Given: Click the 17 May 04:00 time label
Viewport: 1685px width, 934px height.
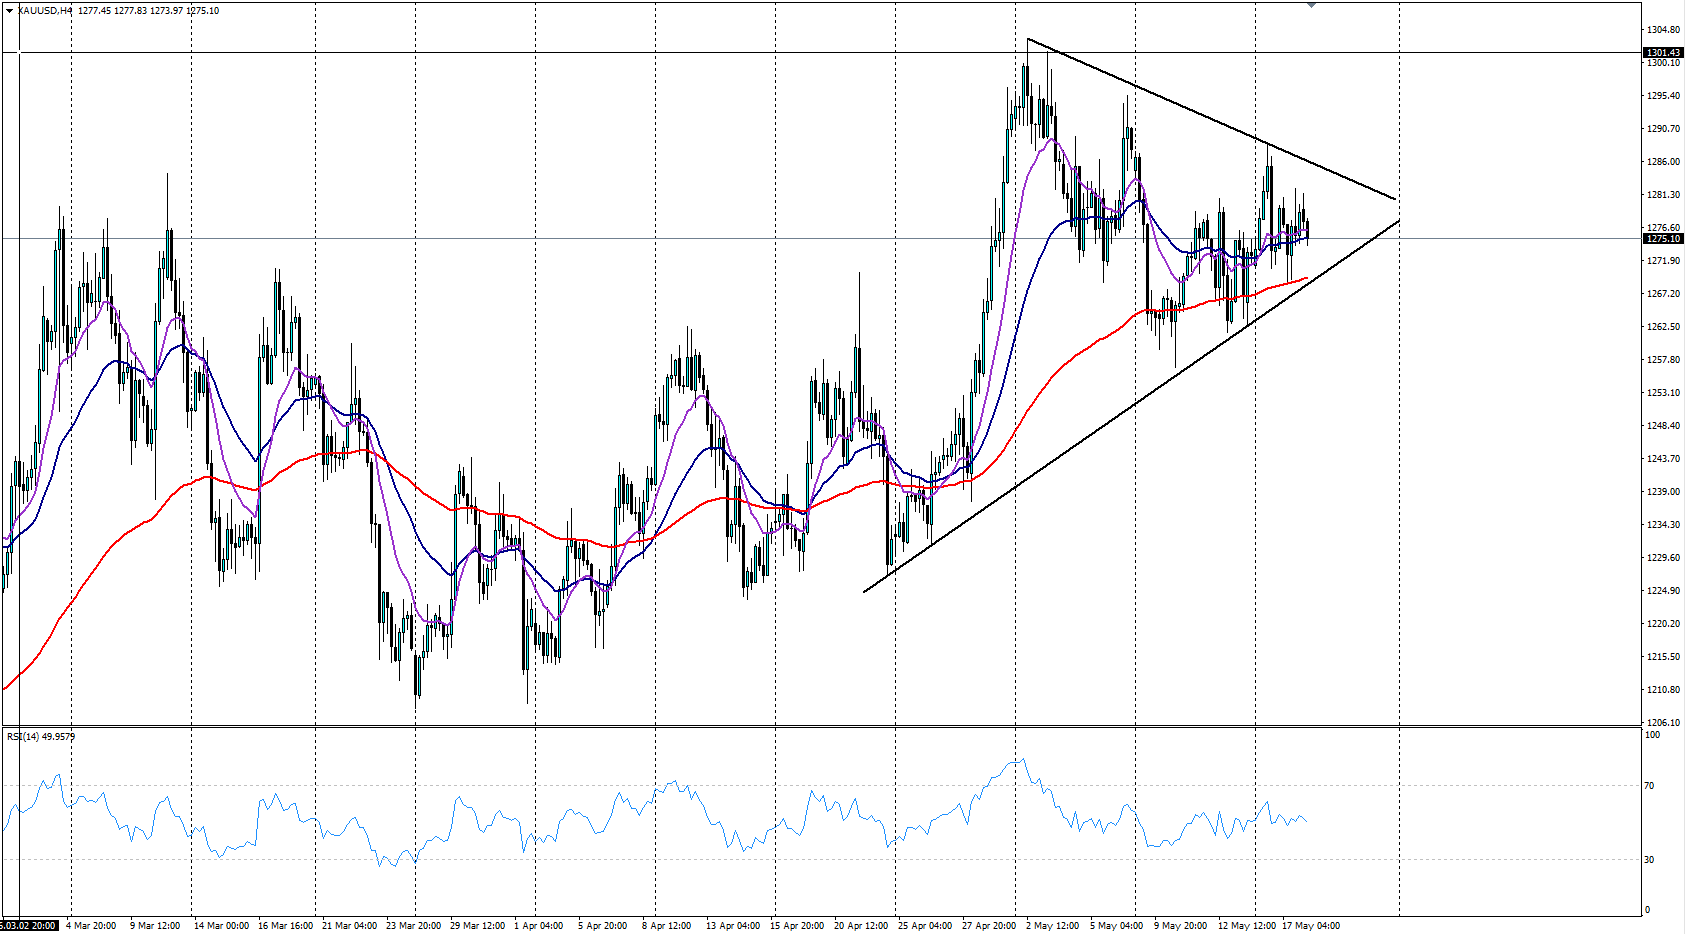Looking at the screenshot, I should click(1310, 926).
